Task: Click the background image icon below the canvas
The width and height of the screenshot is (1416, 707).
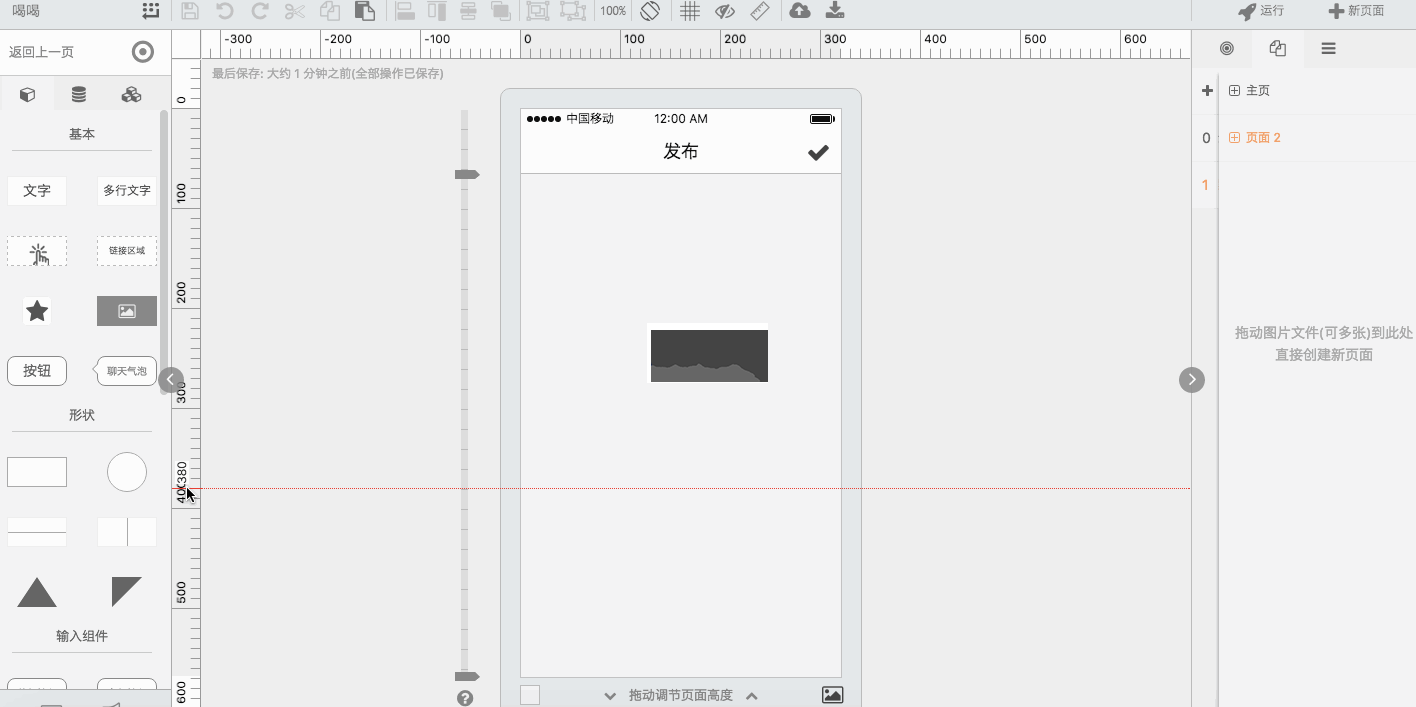Action: point(832,695)
